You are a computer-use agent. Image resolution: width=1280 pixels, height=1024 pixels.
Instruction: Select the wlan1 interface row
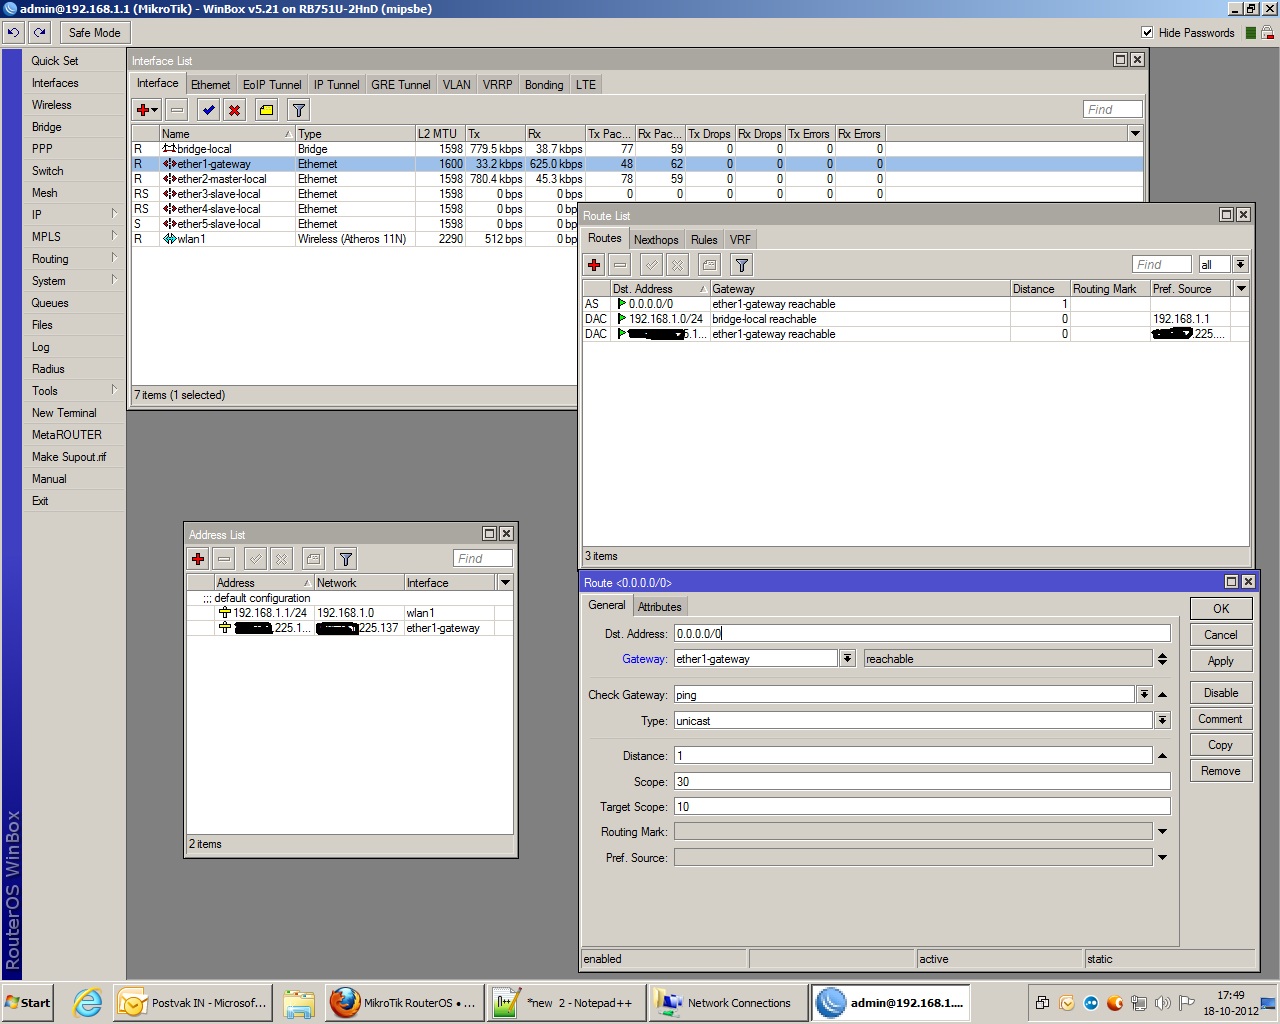point(355,239)
